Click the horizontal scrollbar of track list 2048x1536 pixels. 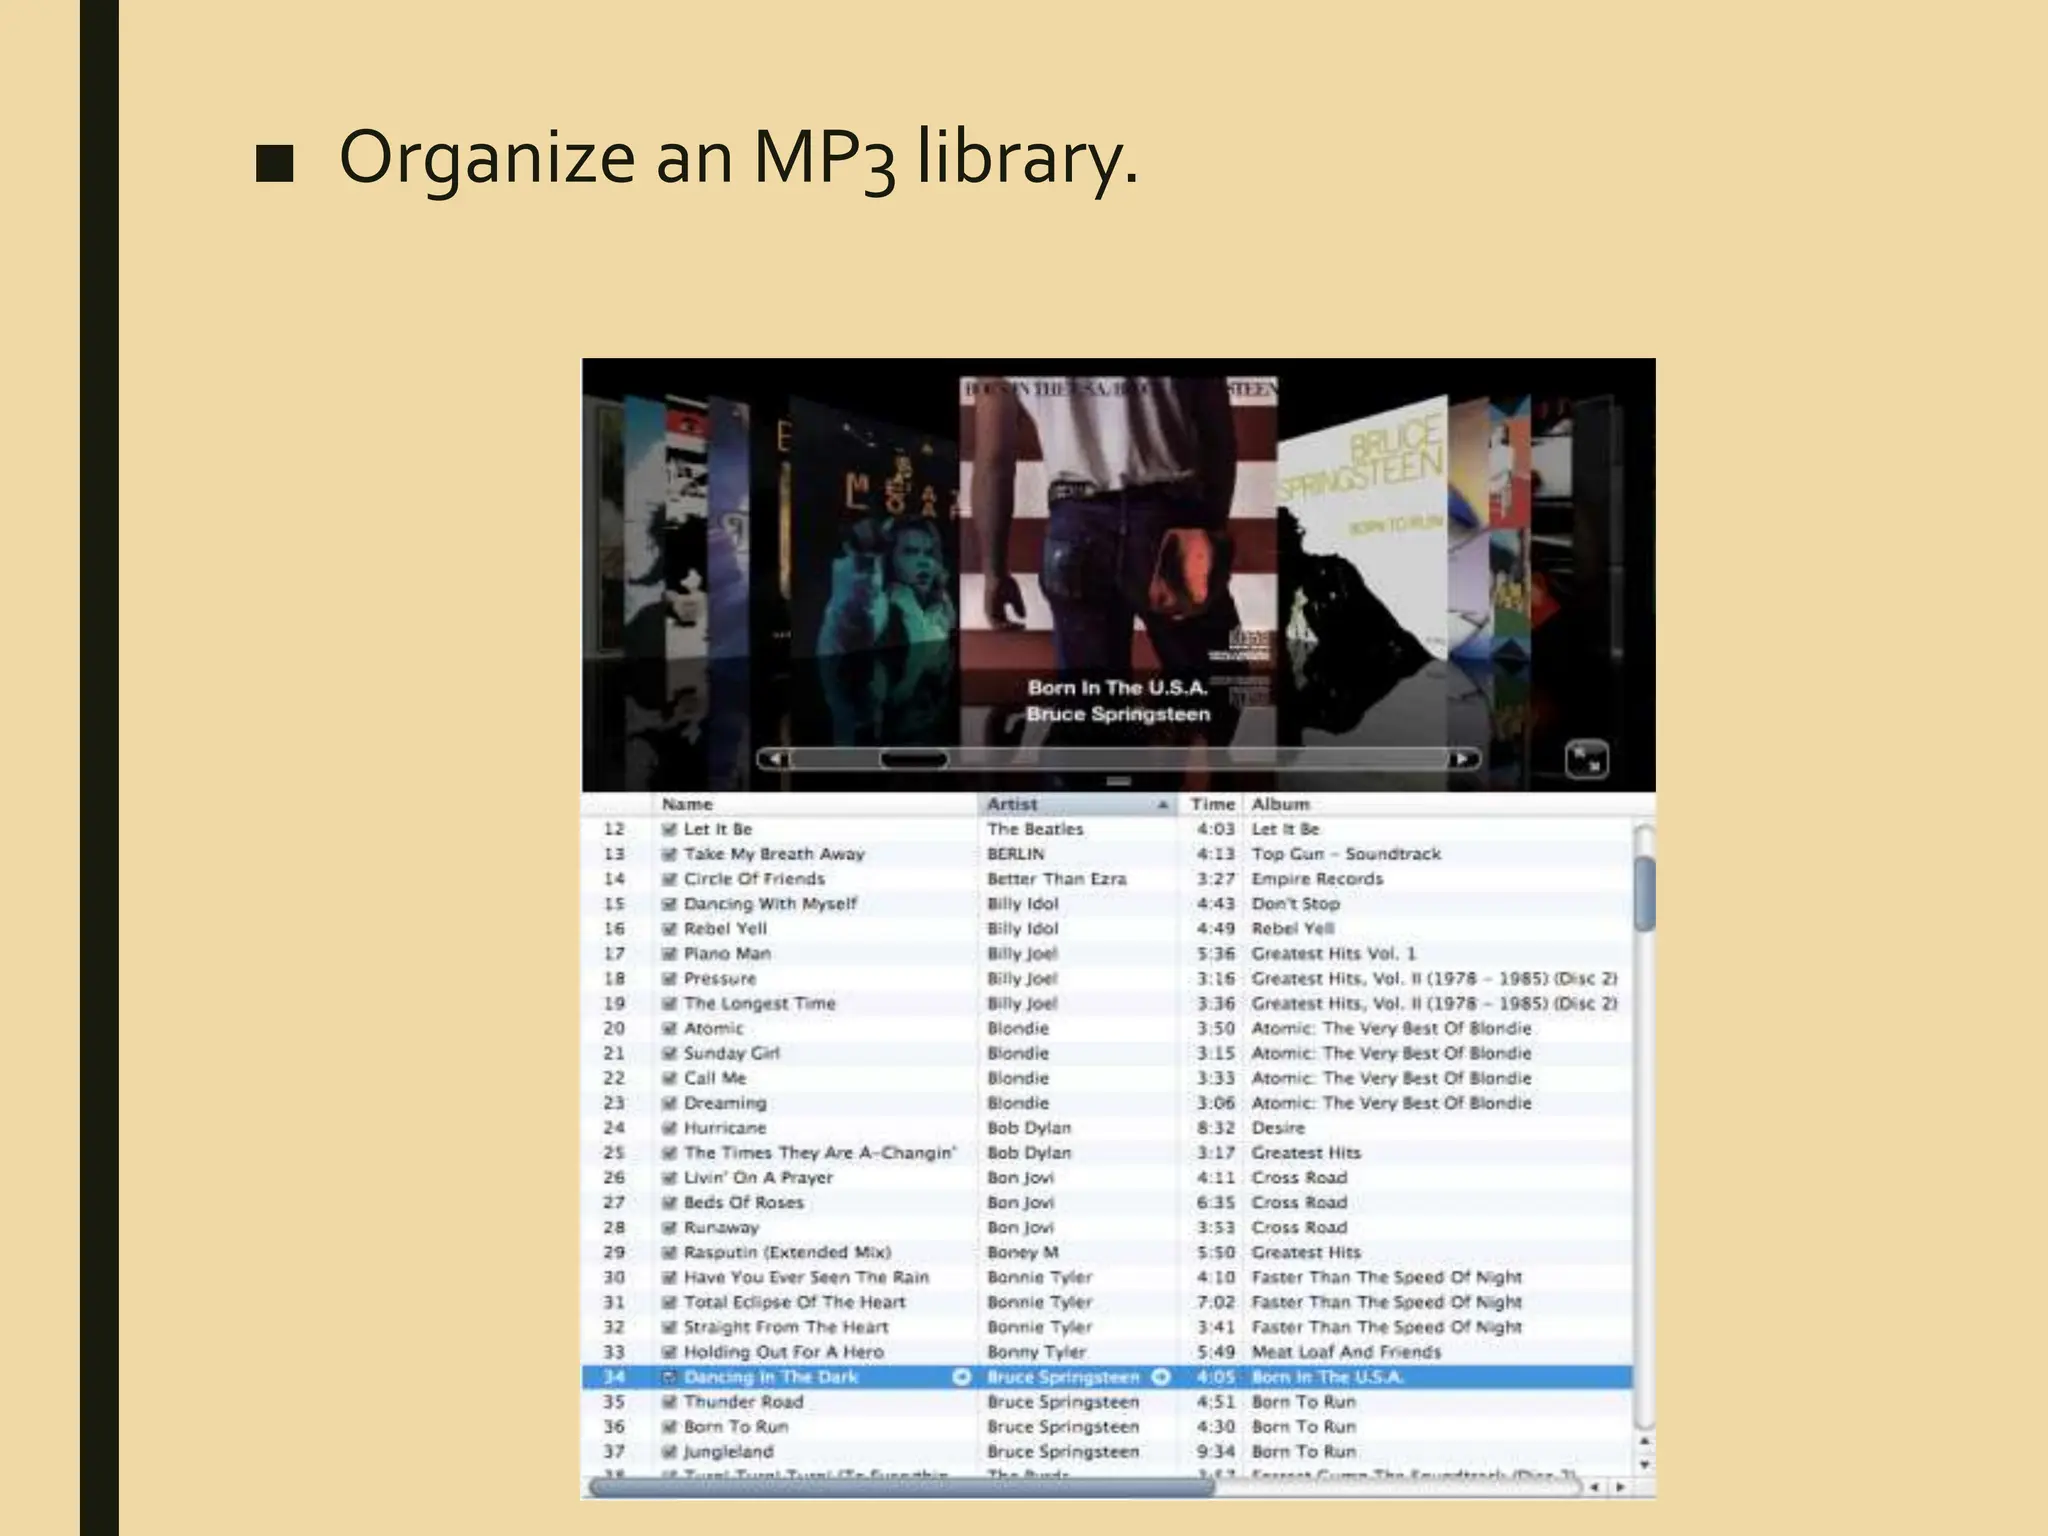[x=902, y=1488]
